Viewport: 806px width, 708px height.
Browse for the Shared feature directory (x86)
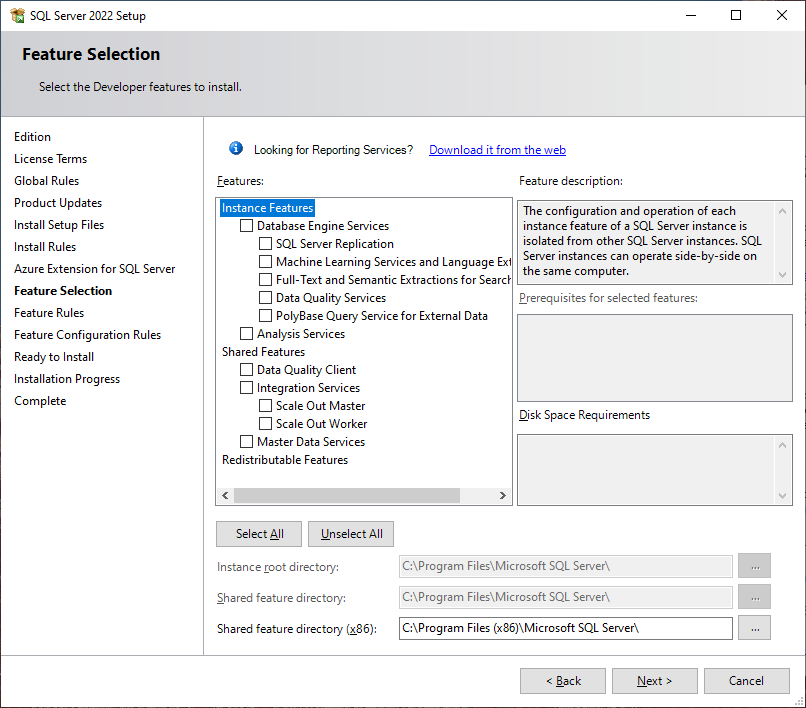pos(754,628)
